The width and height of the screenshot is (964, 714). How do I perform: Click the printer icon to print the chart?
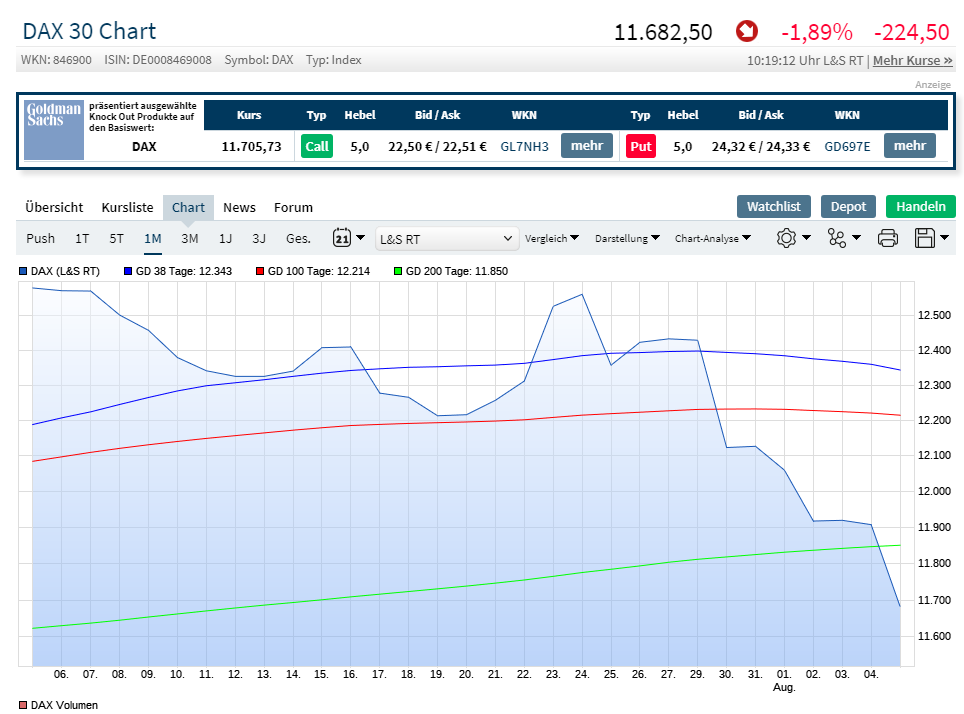(888, 237)
